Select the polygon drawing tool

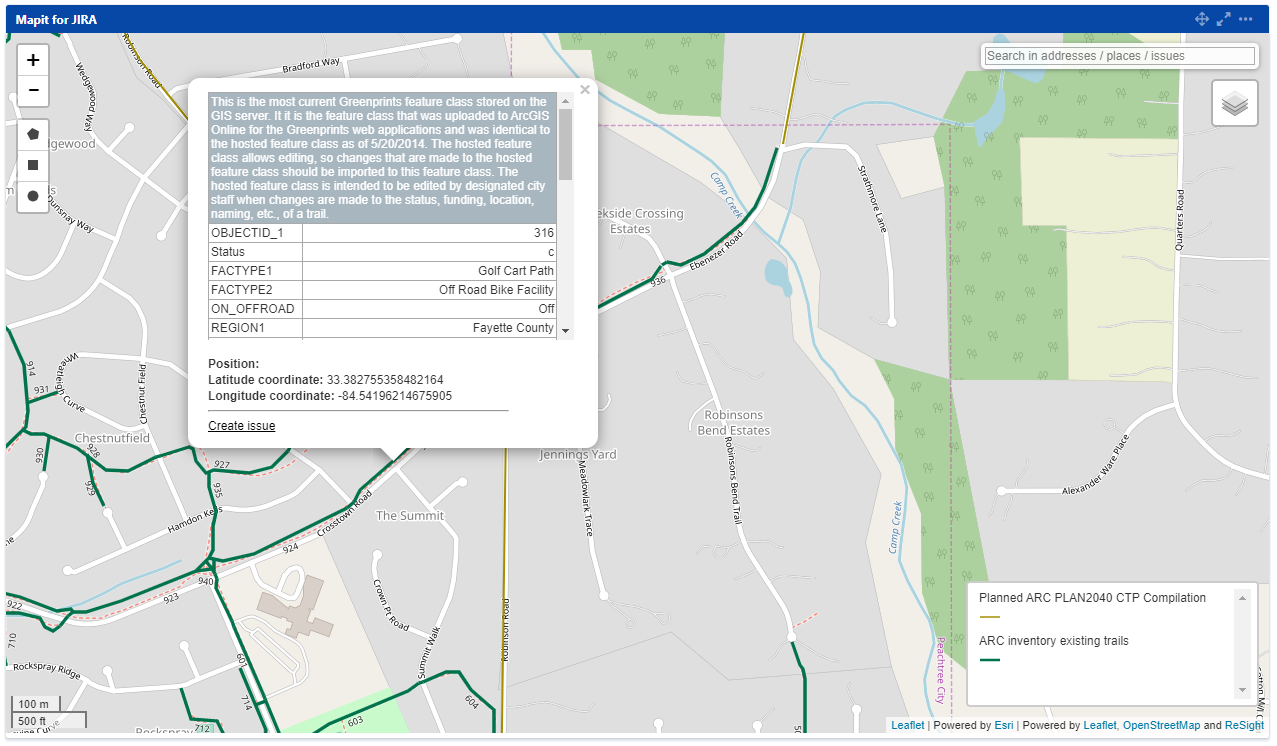32,133
